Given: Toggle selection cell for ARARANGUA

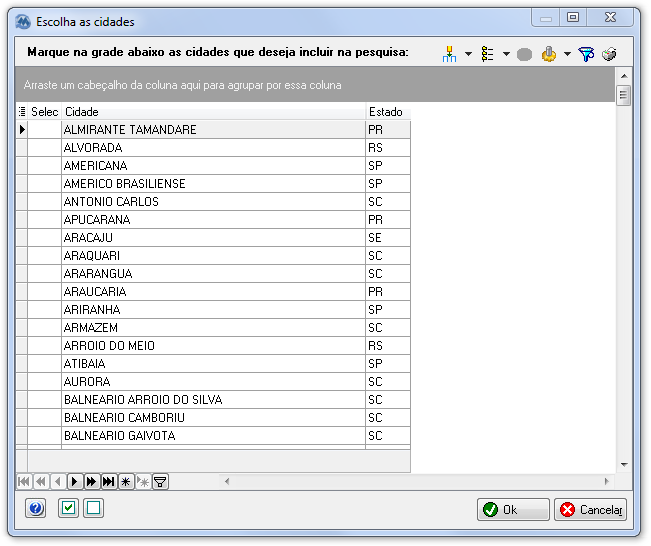Looking at the screenshot, I should coord(44,274).
